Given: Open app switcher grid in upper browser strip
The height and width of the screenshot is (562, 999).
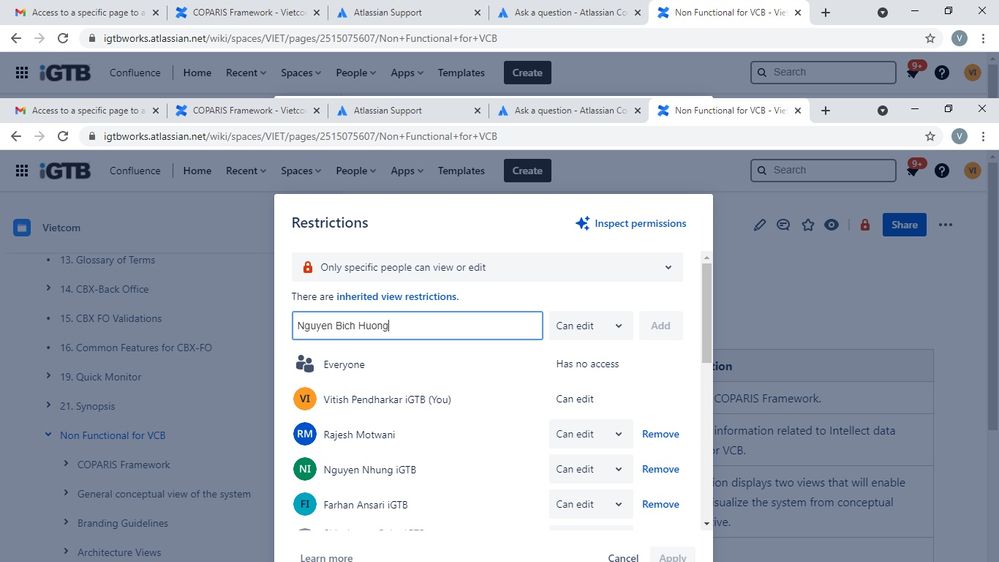Looking at the screenshot, I should 22,73.
